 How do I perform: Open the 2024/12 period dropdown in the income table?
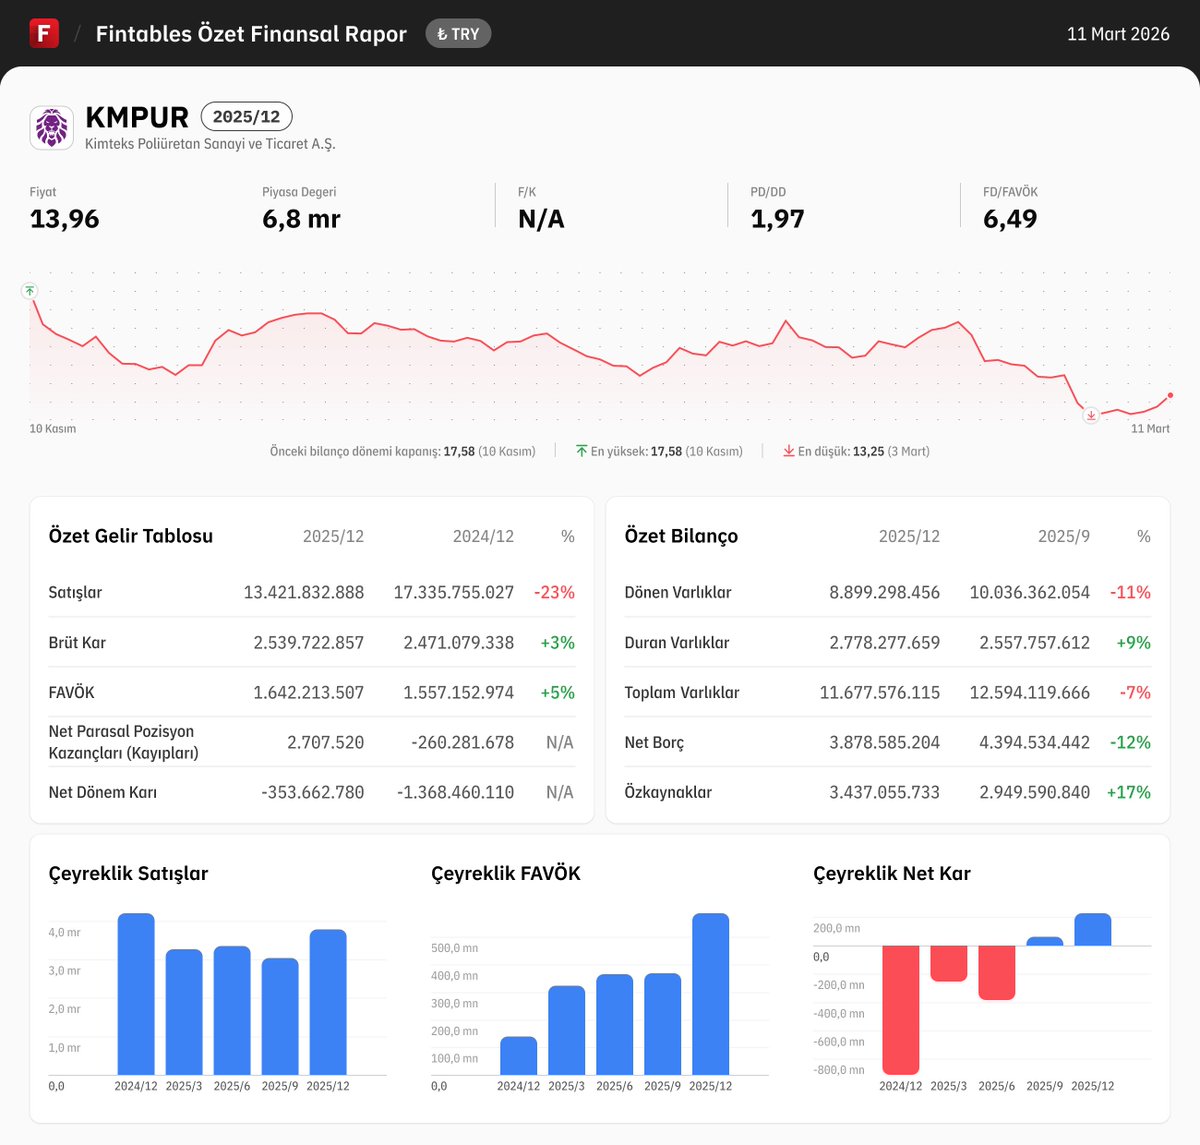pos(482,536)
